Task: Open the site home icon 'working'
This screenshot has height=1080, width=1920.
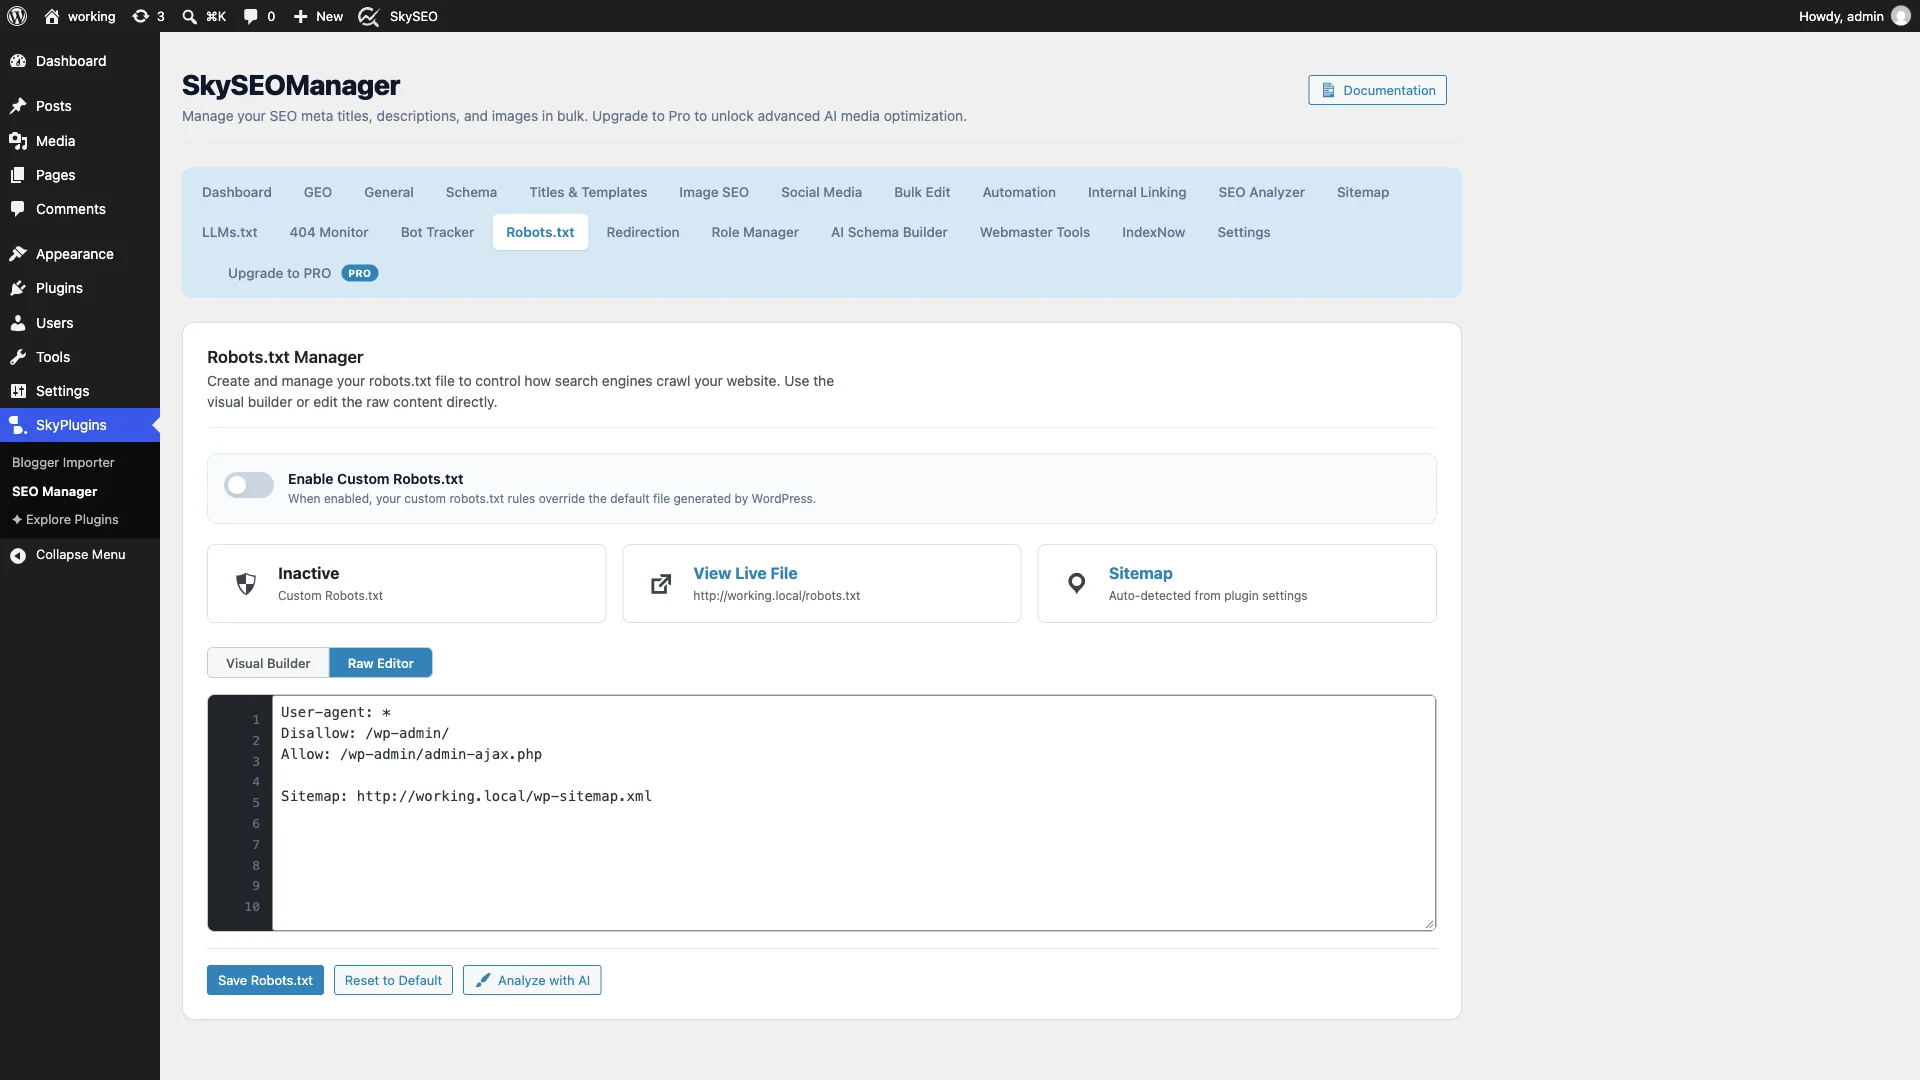Action: click(52, 16)
